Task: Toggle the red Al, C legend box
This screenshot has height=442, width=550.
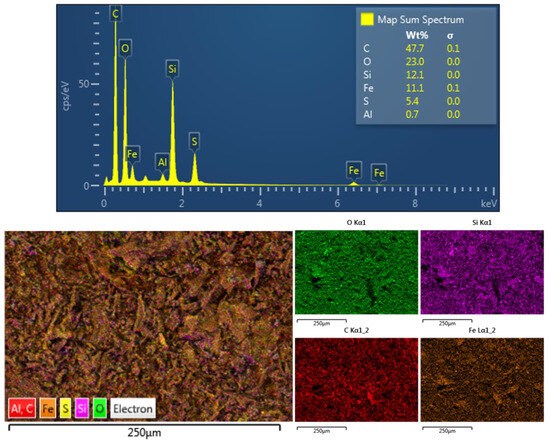Action: tap(22, 408)
